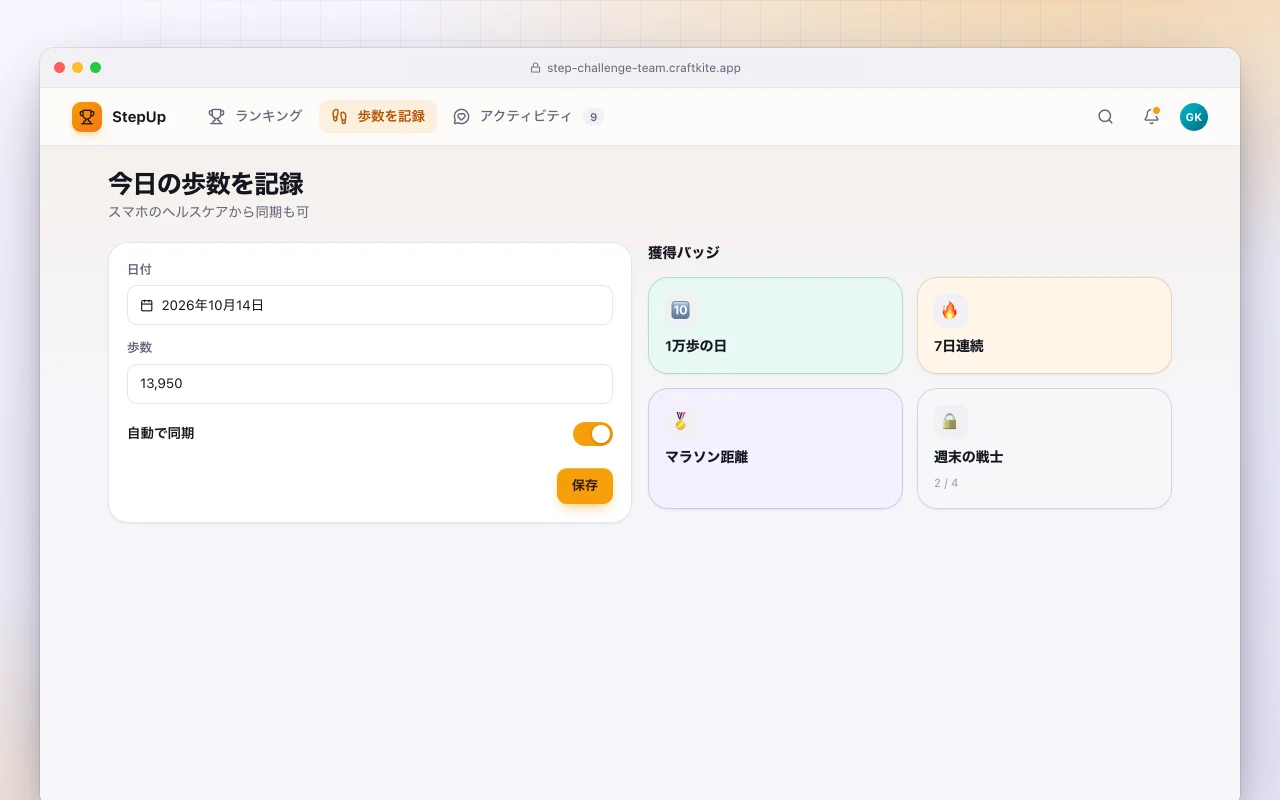This screenshot has height=800, width=1280.
Task: Click the 週末の戦士 badge title
Action: 968,457
